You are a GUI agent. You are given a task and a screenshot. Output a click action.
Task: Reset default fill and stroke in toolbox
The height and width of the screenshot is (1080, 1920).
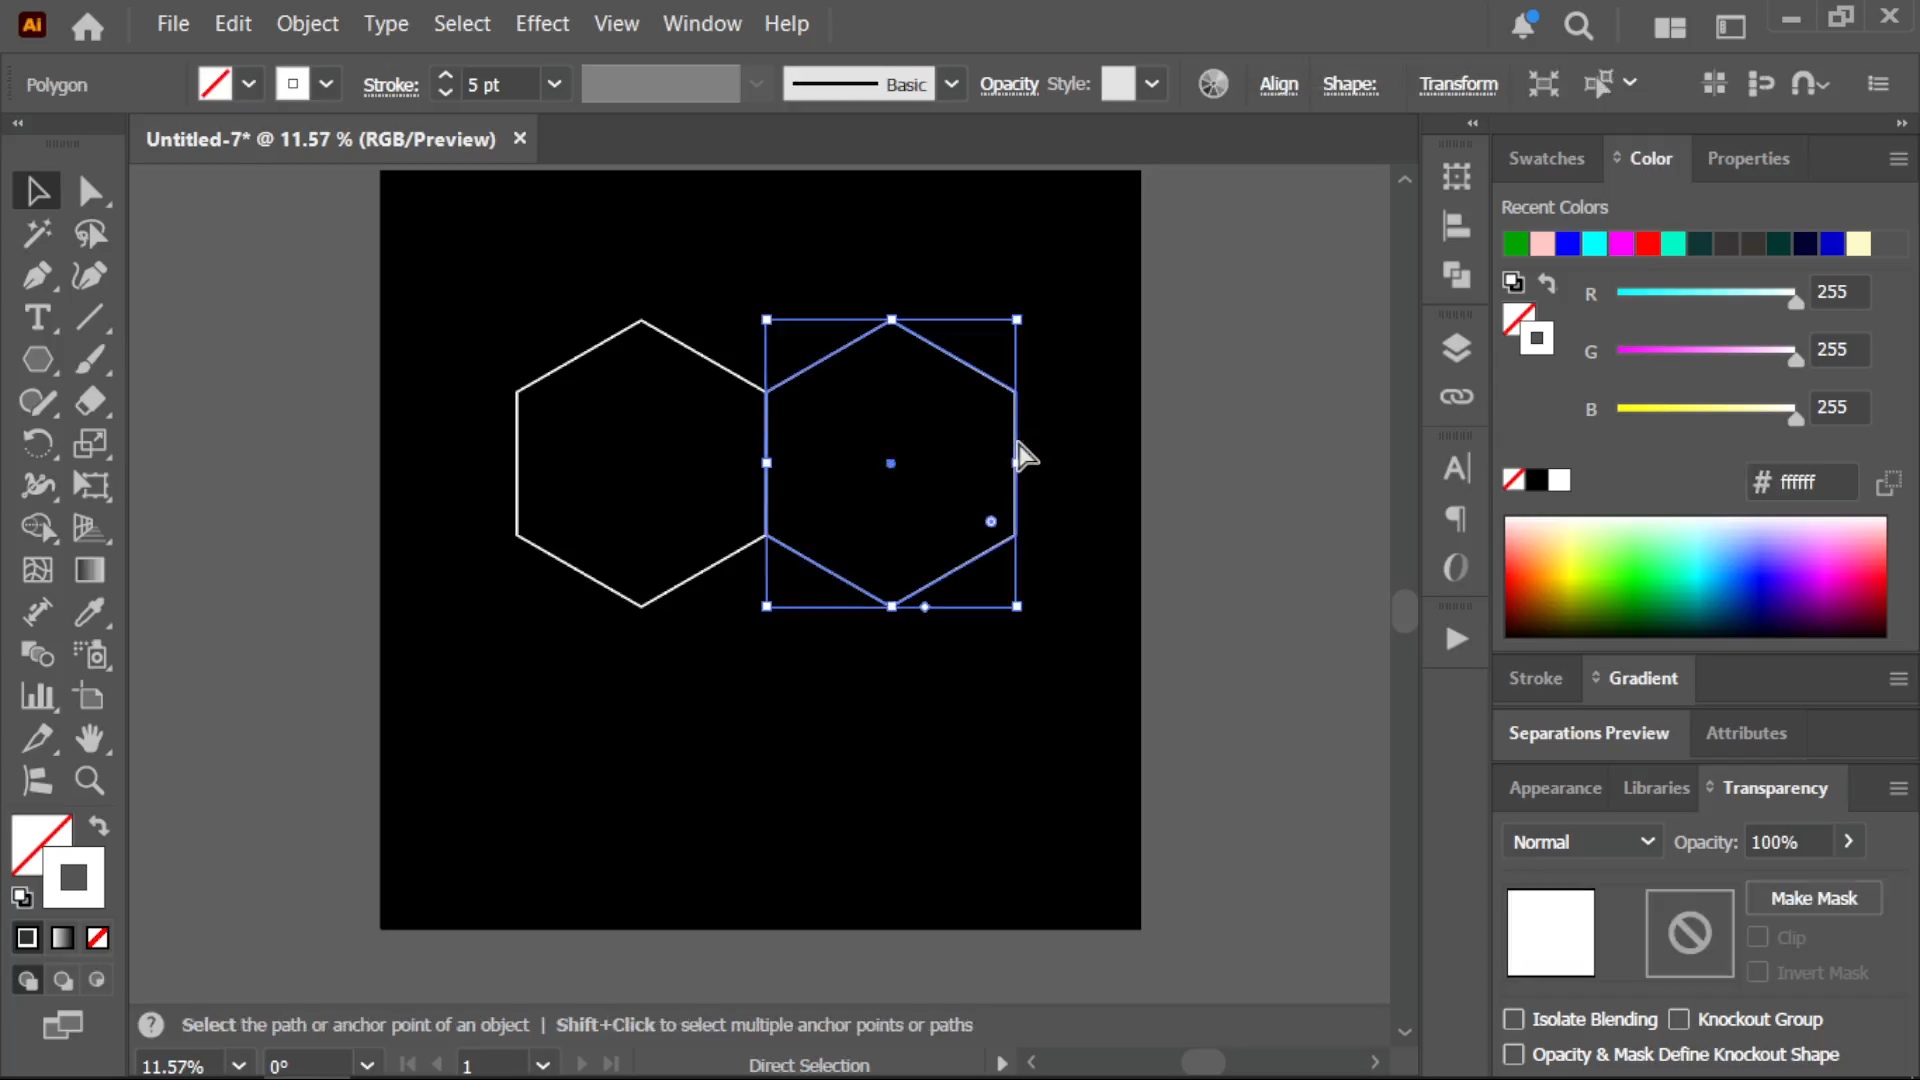click(x=22, y=897)
